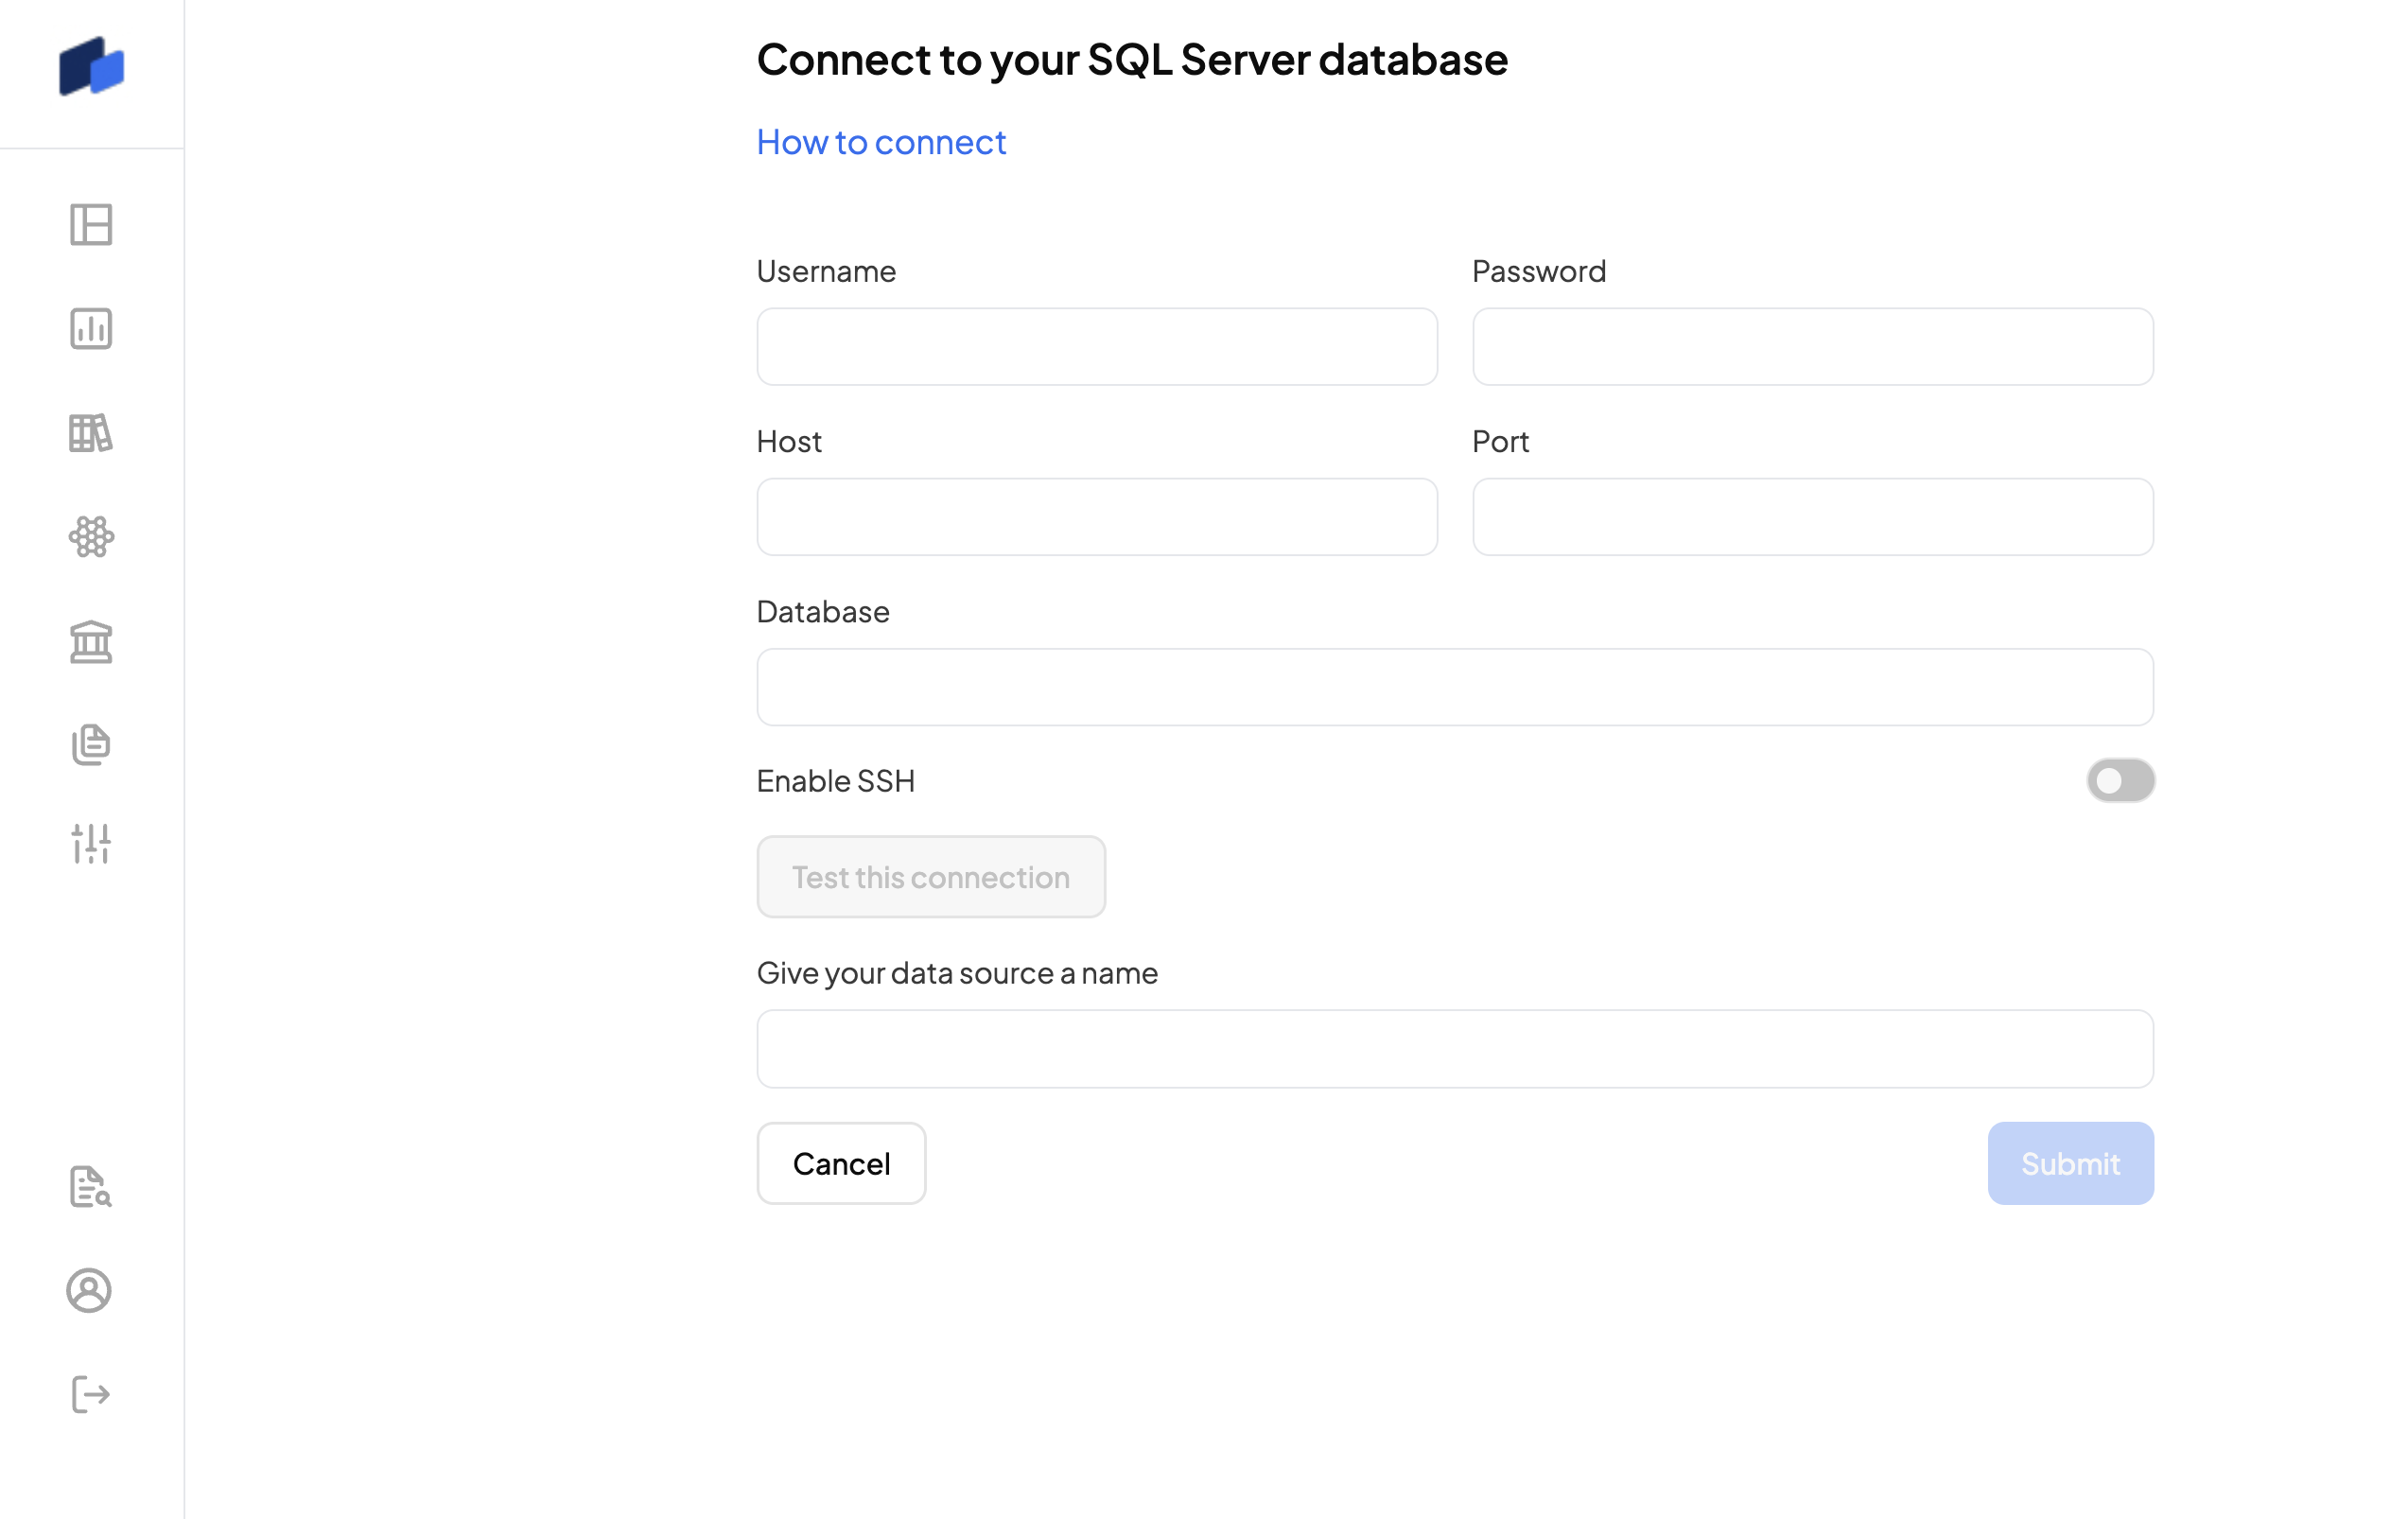Open the user profile sidebar icon
The height and width of the screenshot is (1519, 2408).
point(89,1290)
